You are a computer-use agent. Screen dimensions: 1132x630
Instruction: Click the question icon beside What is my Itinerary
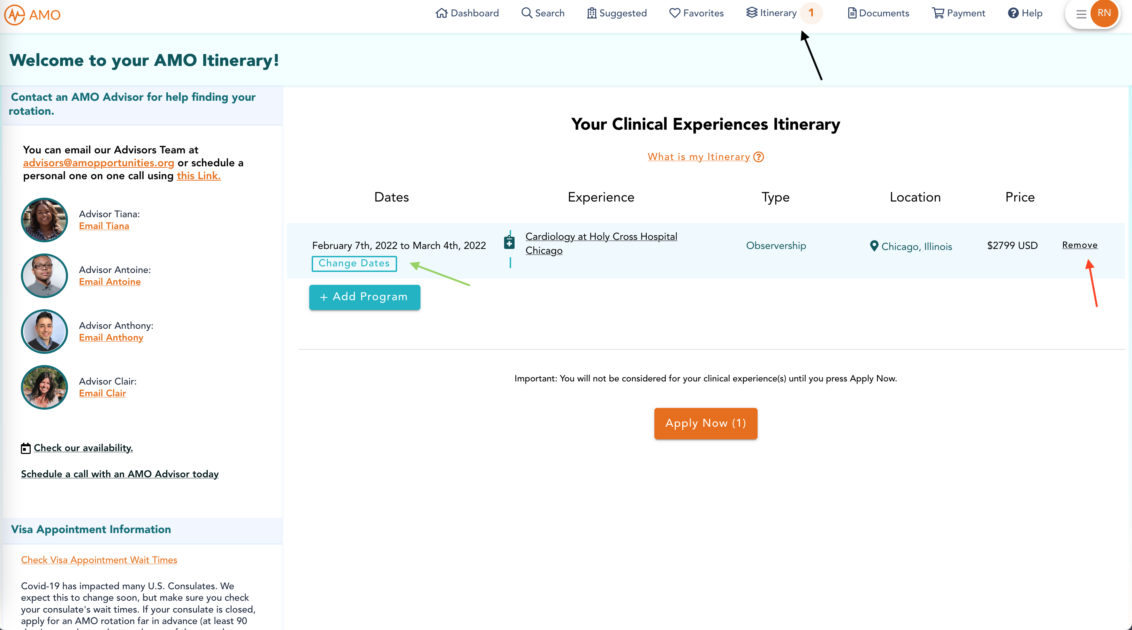tap(758, 157)
